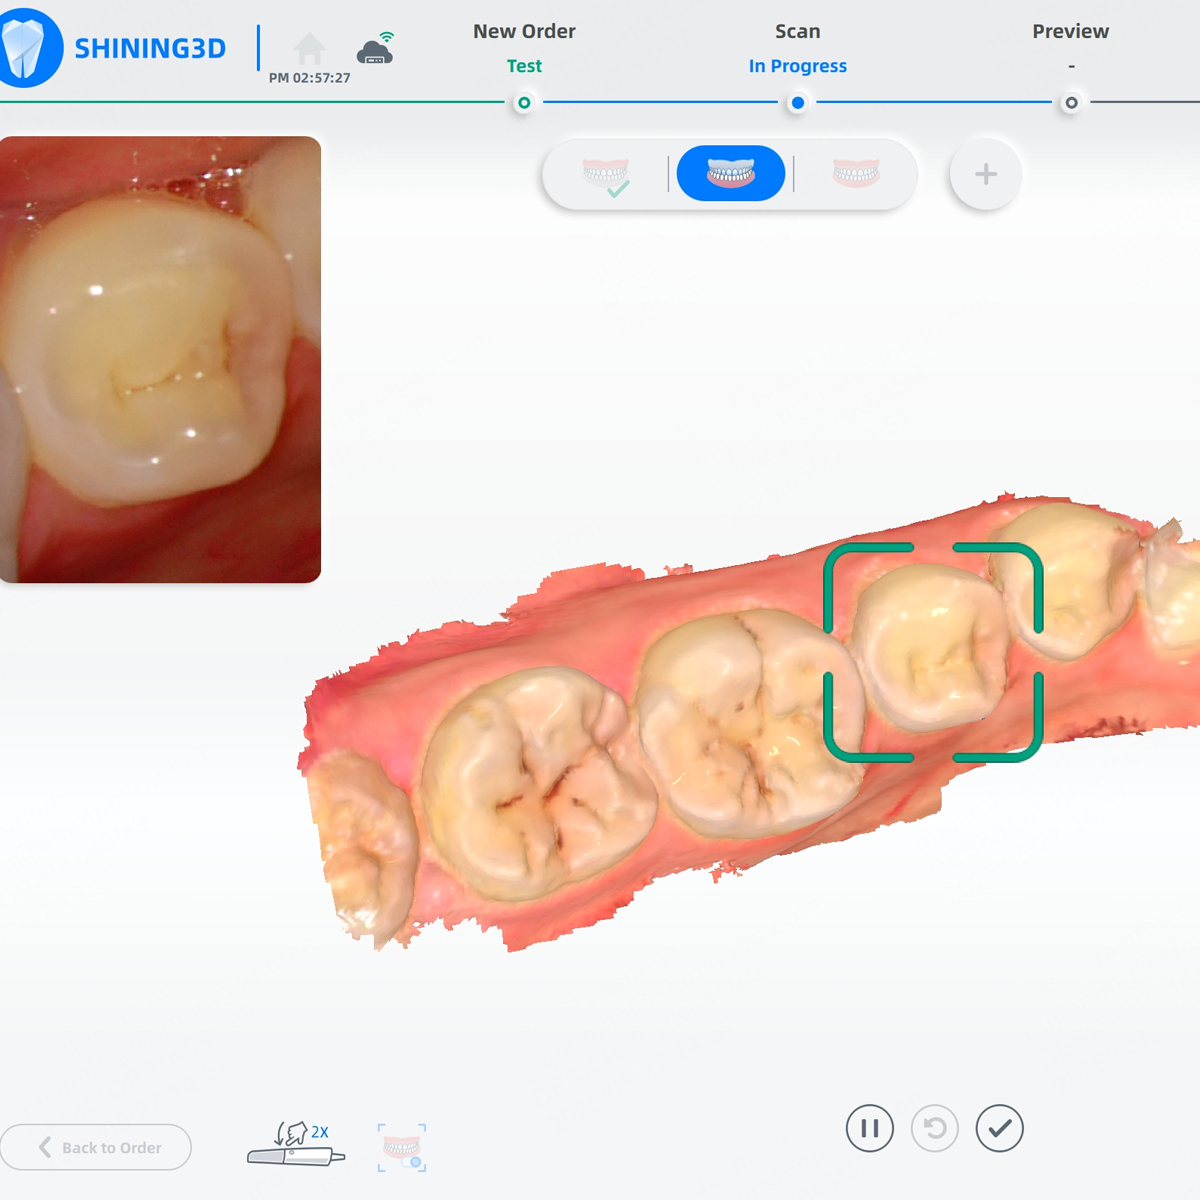Select the completed upper jaw scan toggle
Viewport: 1200px width, 1200px height.
point(607,173)
